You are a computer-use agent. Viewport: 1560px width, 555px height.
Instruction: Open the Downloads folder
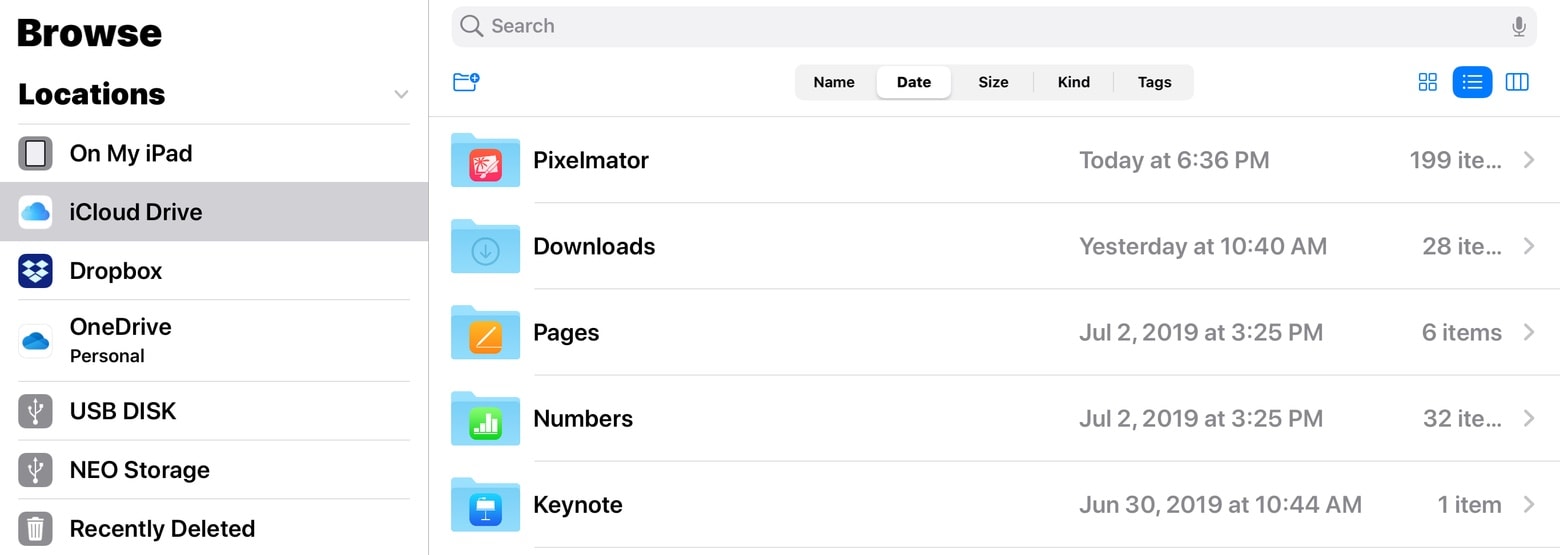[594, 246]
